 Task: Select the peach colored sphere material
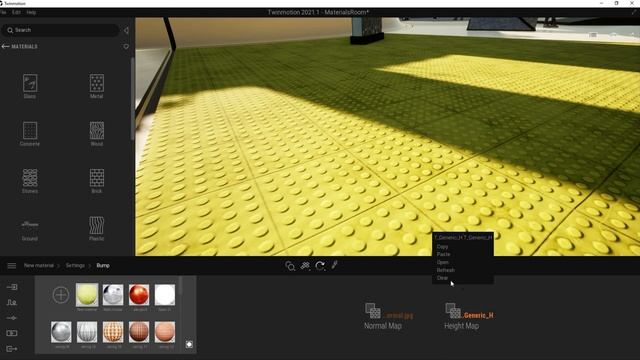coord(165,332)
